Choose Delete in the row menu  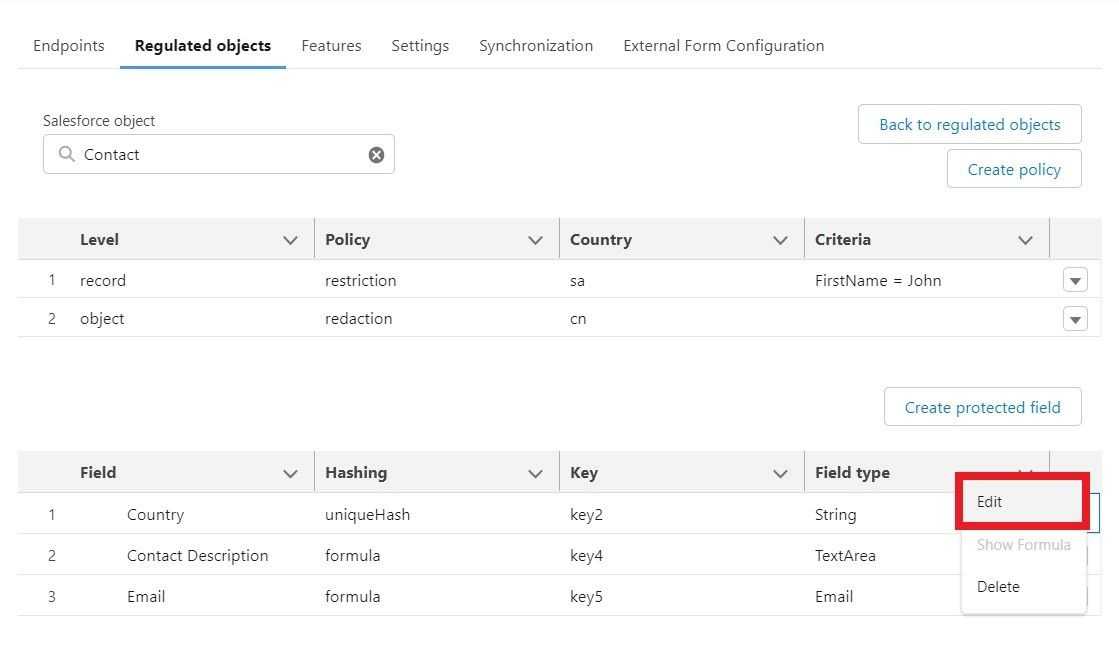998,587
